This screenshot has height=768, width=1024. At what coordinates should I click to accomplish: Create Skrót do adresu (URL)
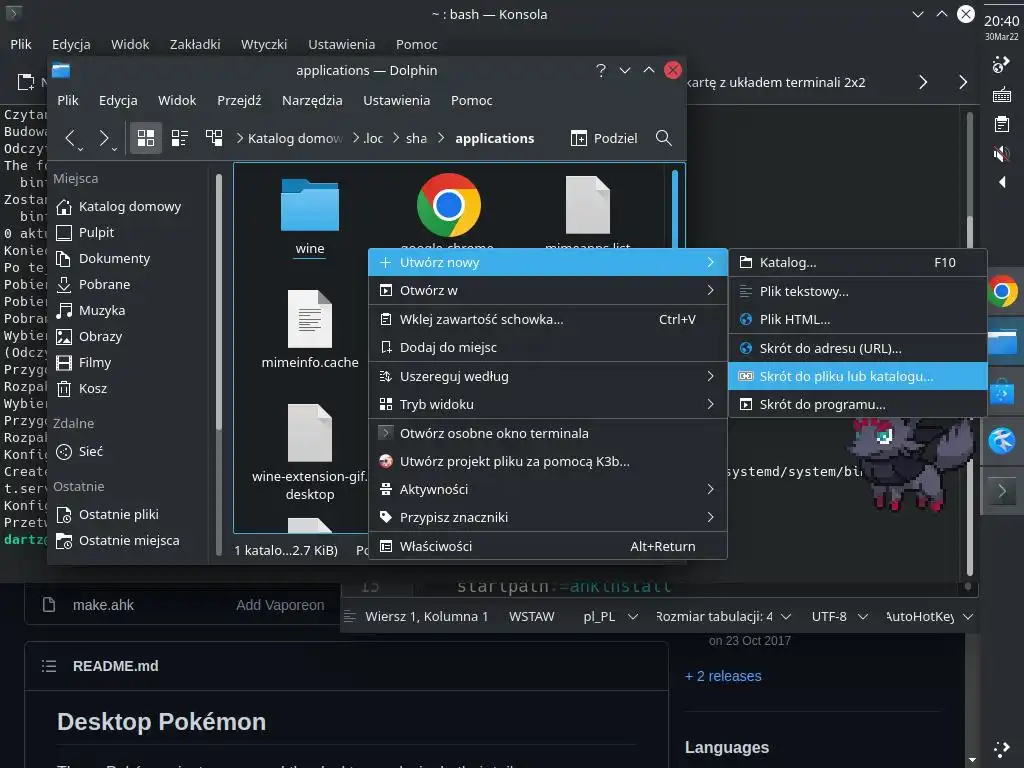(x=857, y=348)
